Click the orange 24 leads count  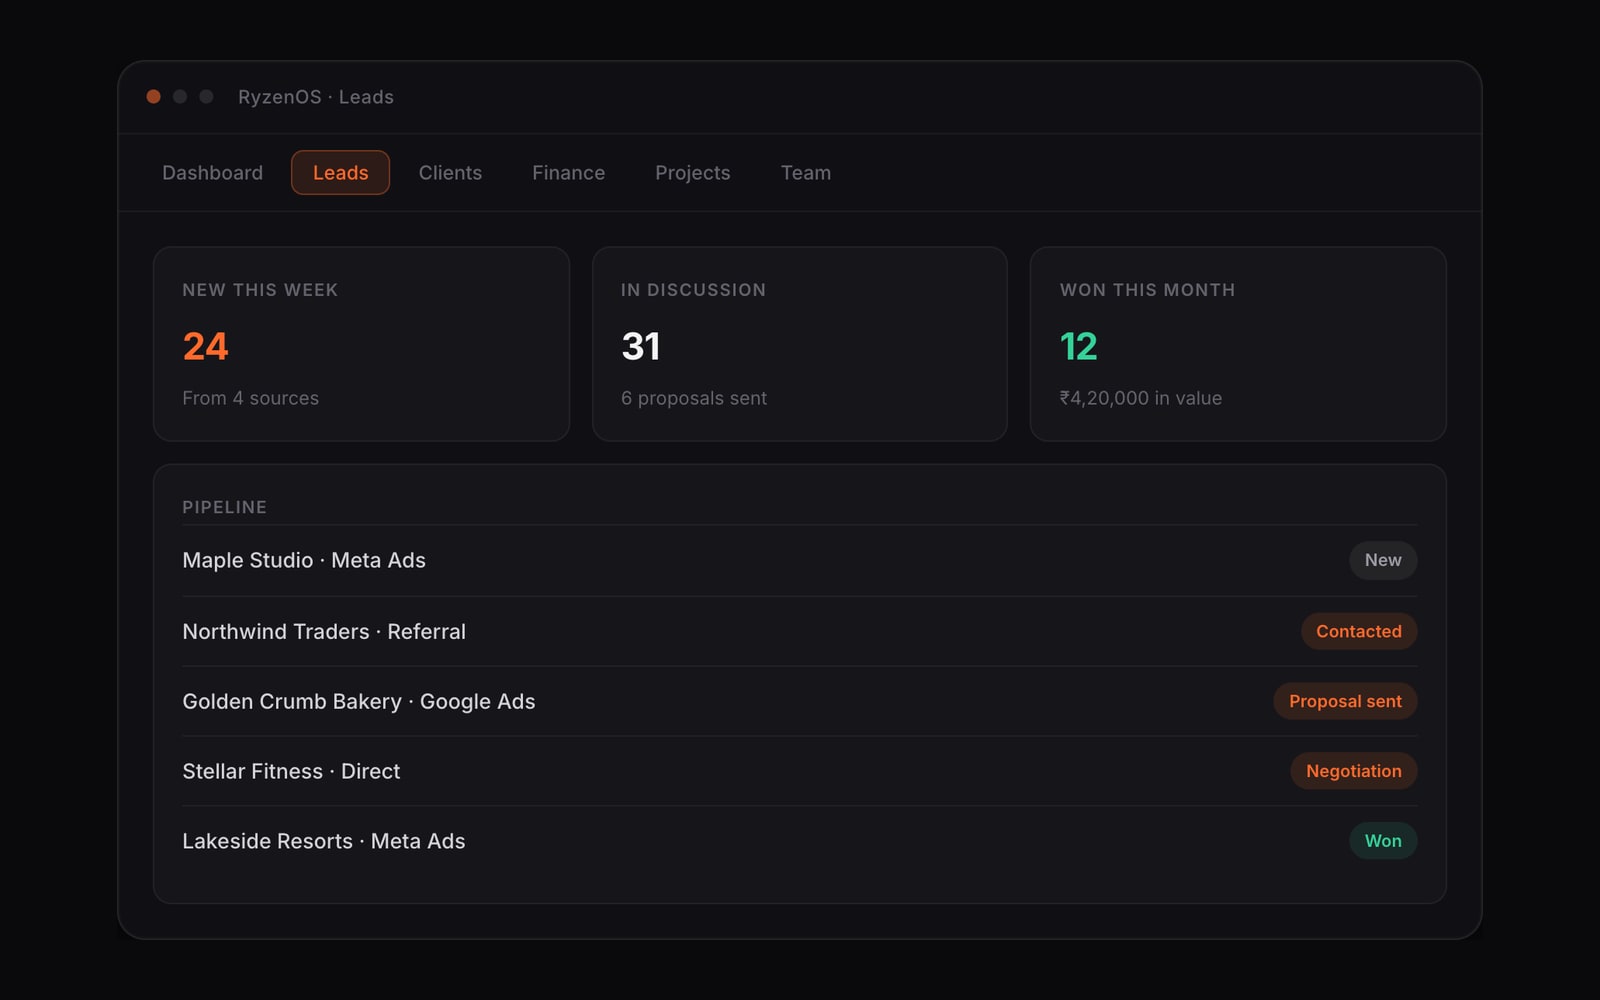pos(205,347)
